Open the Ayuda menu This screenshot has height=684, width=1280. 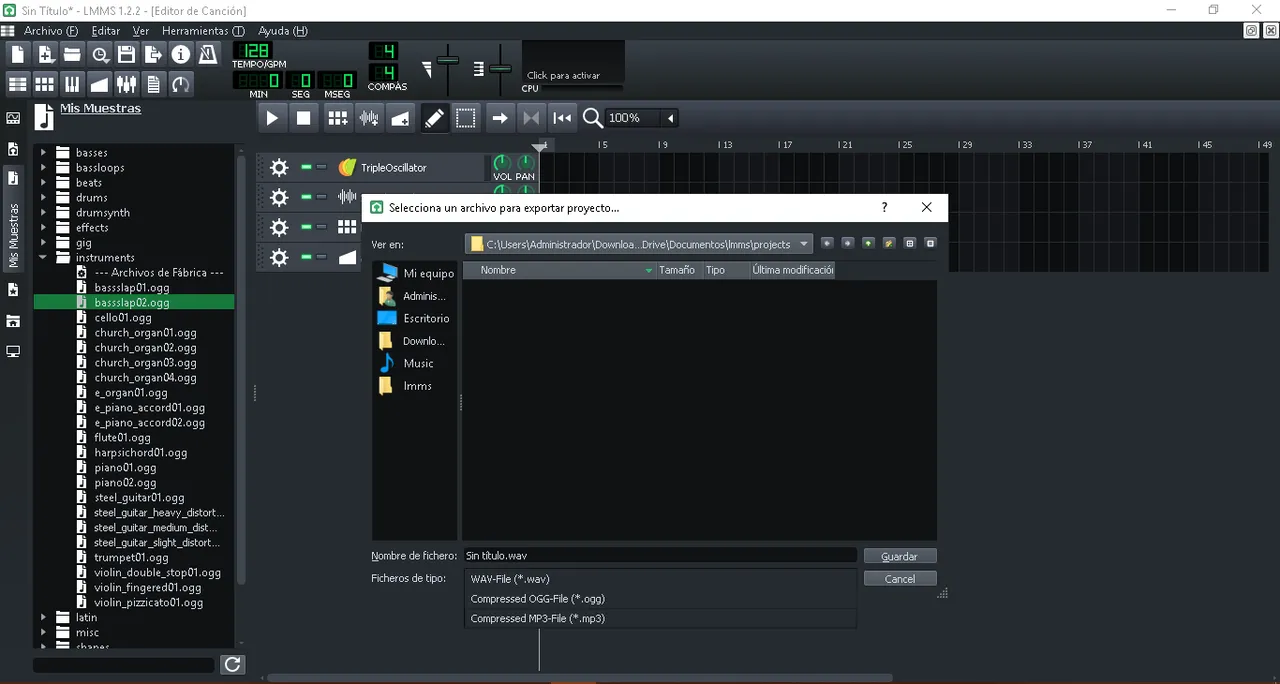[x=283, y=31]
